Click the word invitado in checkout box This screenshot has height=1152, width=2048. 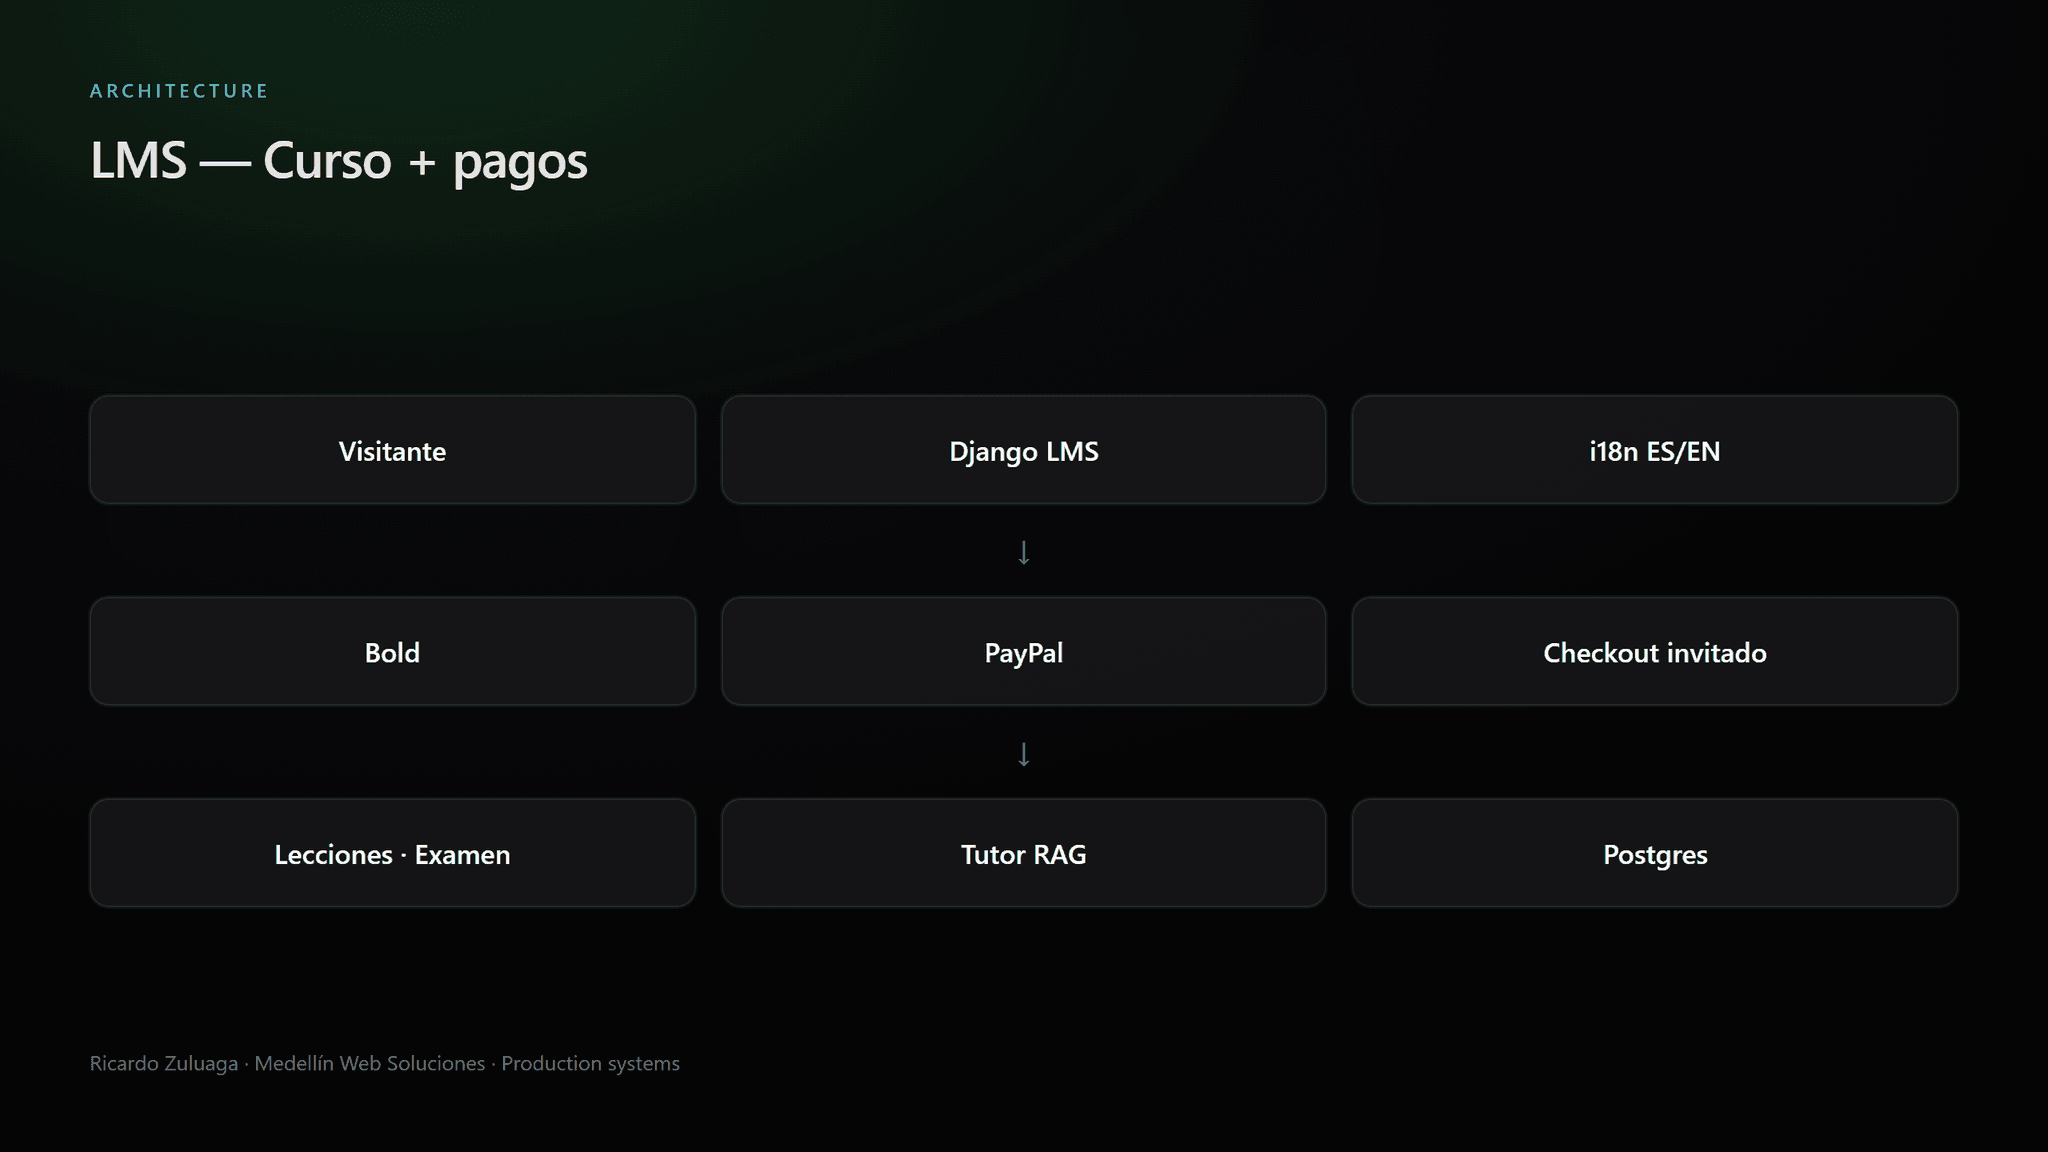[x=1716, y=653]
